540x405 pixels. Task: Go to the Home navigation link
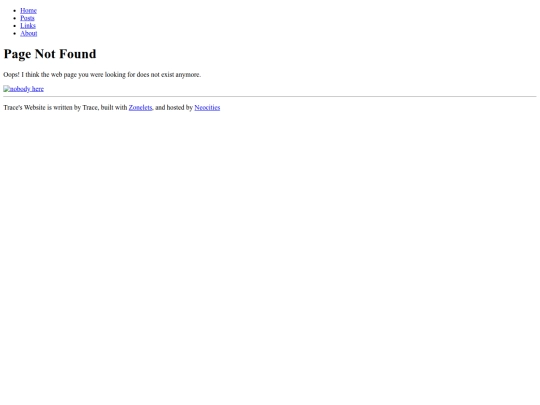pyautogui.click(x=28, y=11)
